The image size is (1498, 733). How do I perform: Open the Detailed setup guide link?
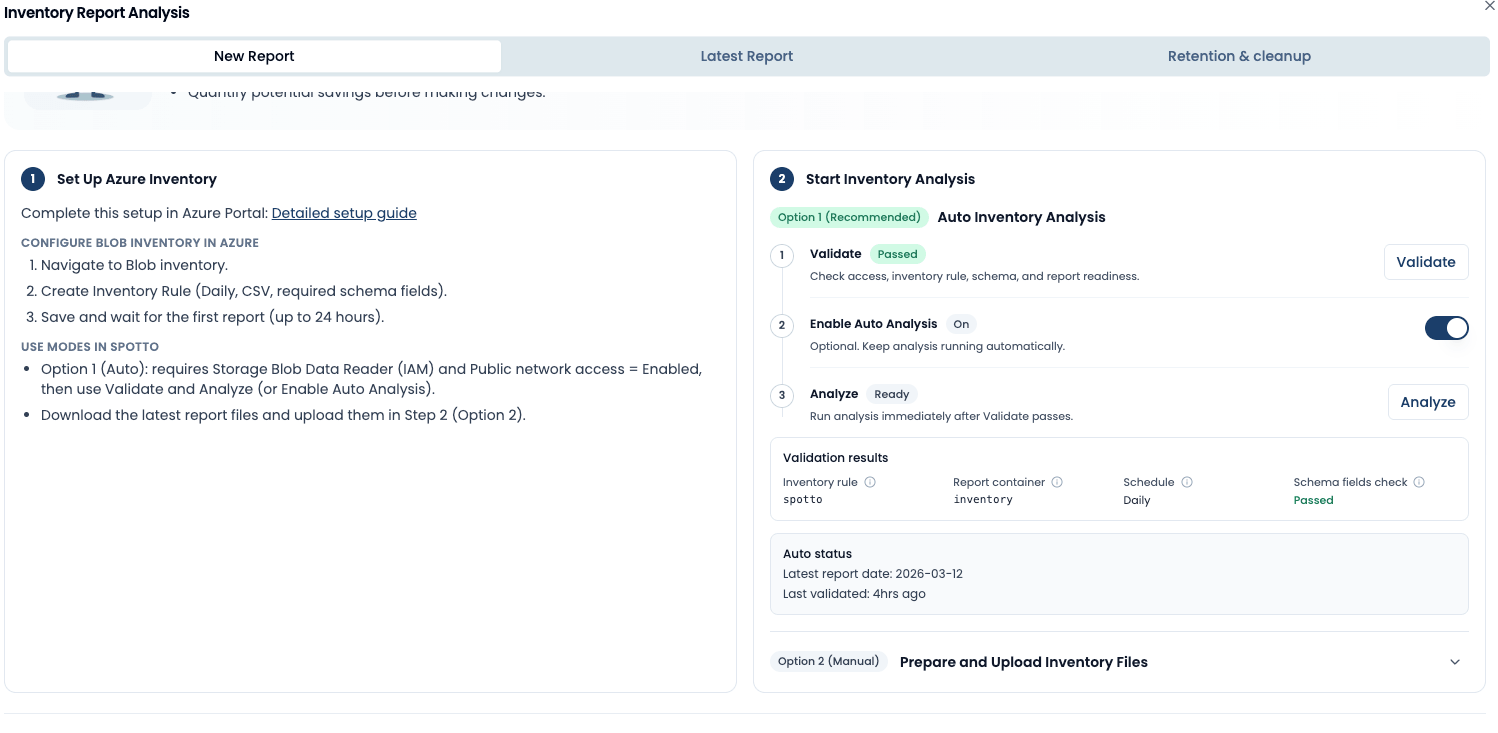point(344,212)
